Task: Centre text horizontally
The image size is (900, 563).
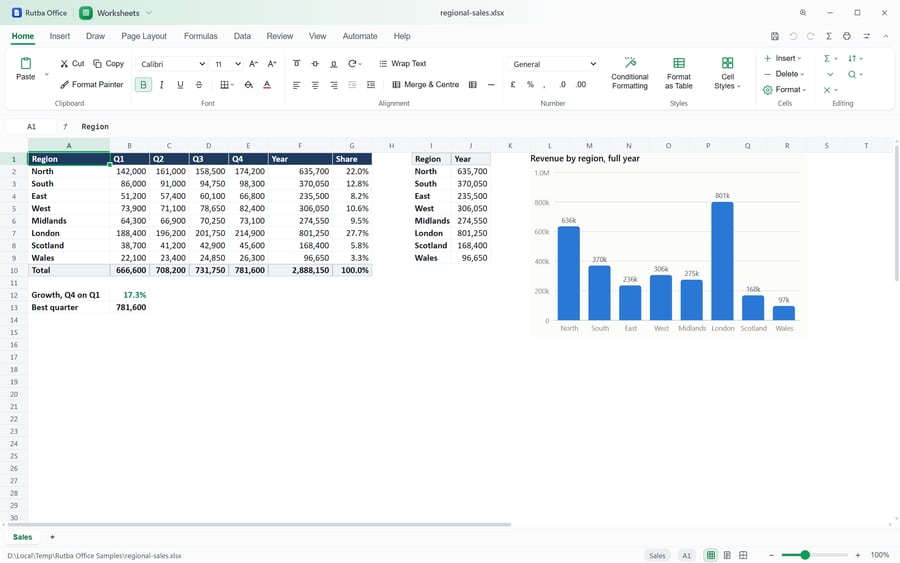Action: (315, 85)
